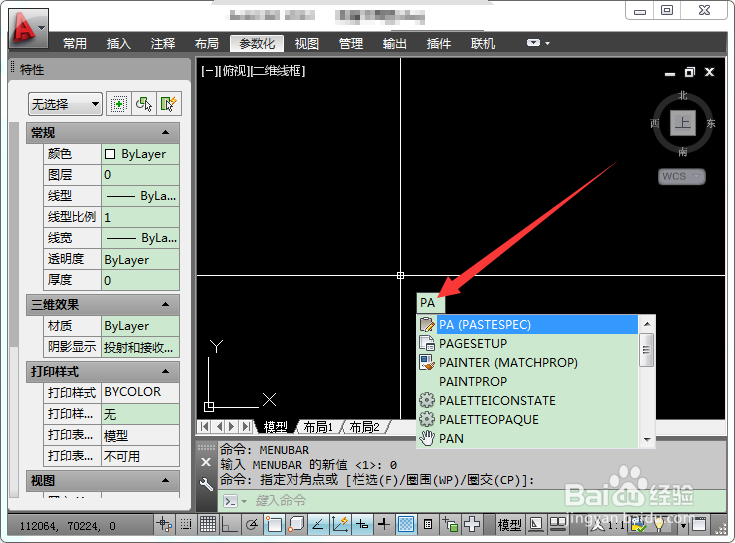The image size is (735, 543).
Task: Click the Transparency display status icon
Action: [406, 524]
